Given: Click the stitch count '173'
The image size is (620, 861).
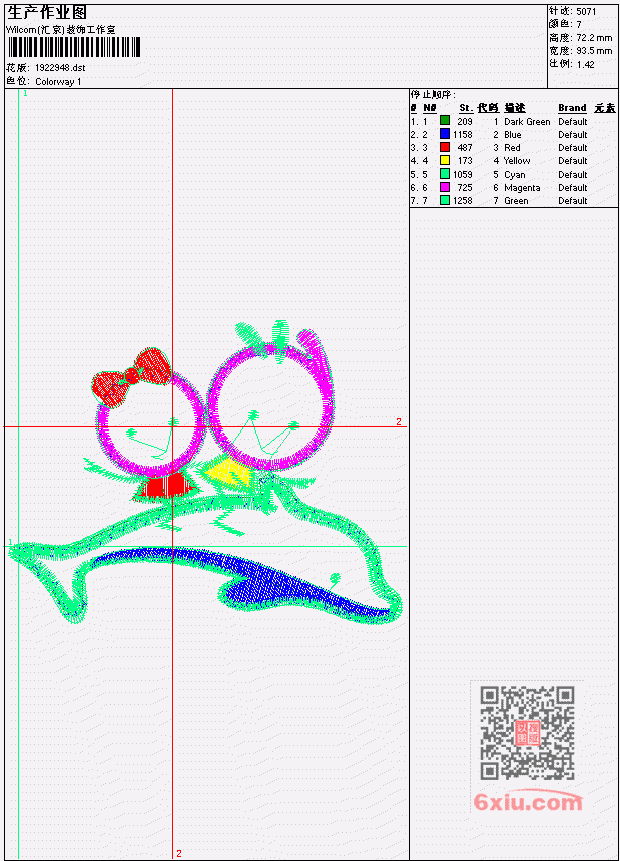Looking at the screenshot, I should (465, 161).
